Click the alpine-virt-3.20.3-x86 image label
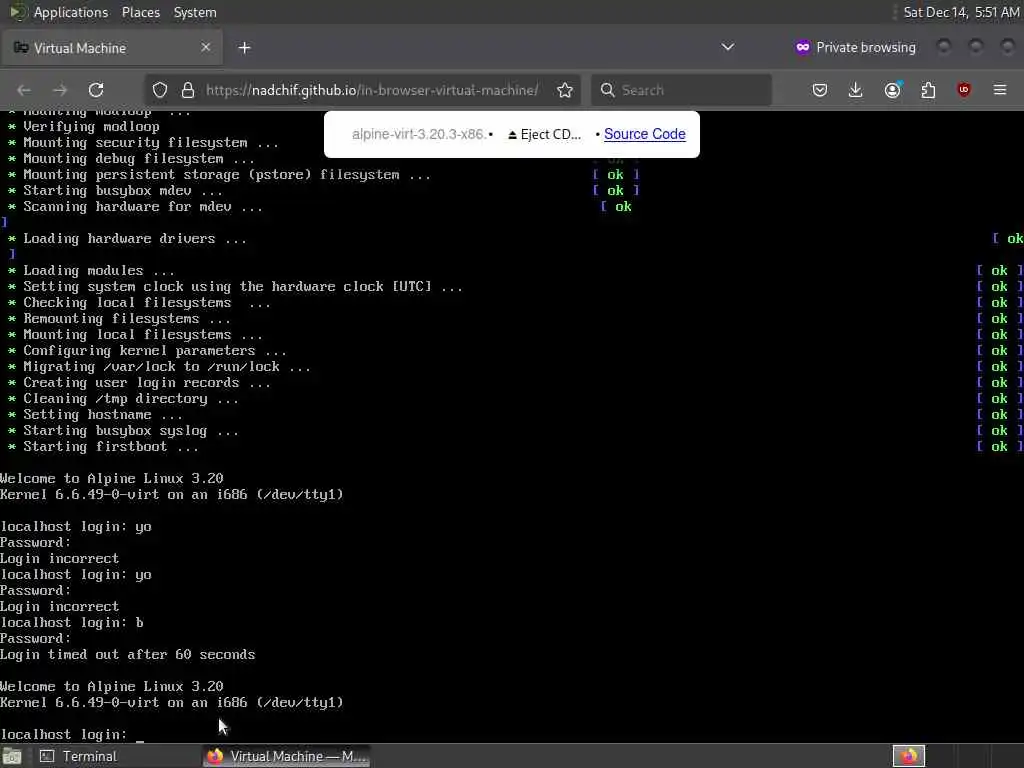Image resolution: width=1024 pixels, height=768 pixels. [x=419, y=135]
